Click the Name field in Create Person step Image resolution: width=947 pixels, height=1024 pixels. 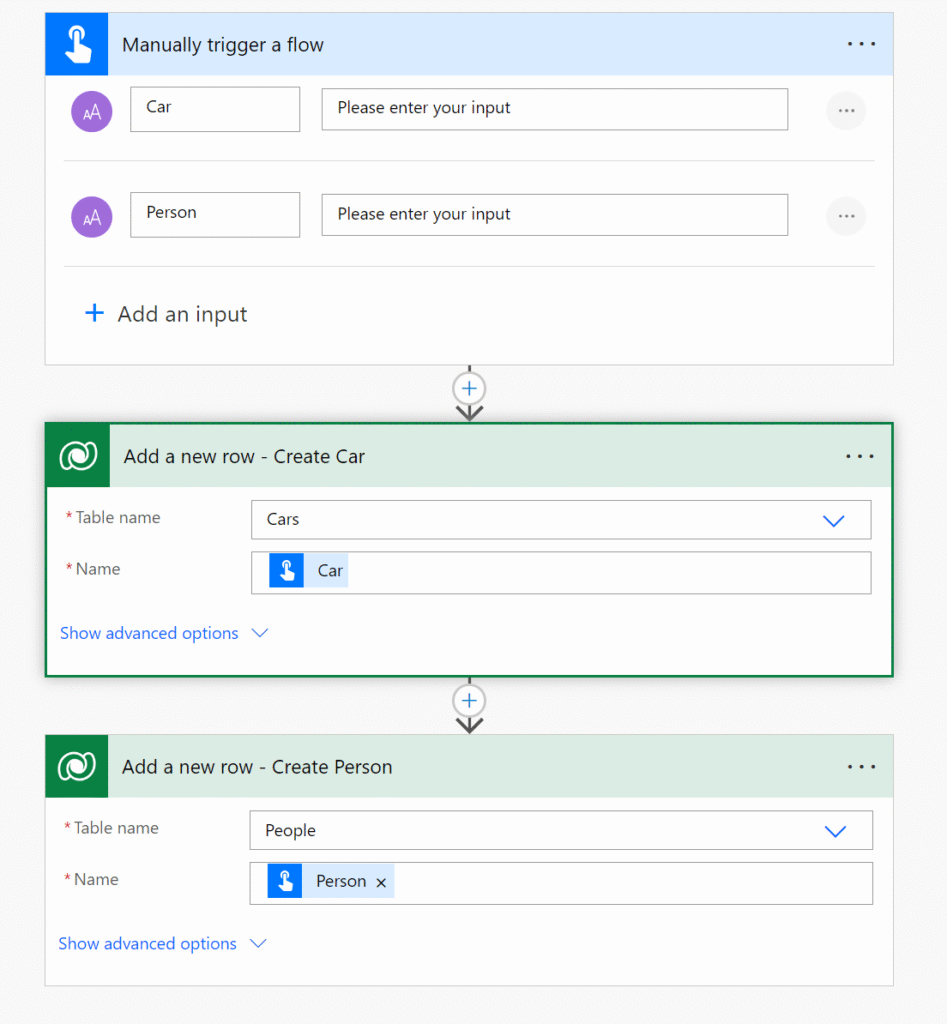pyautogui.click(x=561, y=883)
